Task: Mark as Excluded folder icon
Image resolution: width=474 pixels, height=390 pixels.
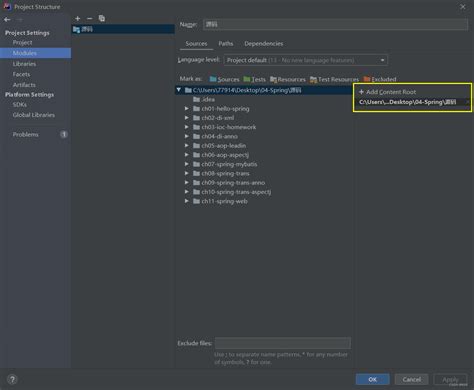Action: pyautogui.click(x=367, y=79)
